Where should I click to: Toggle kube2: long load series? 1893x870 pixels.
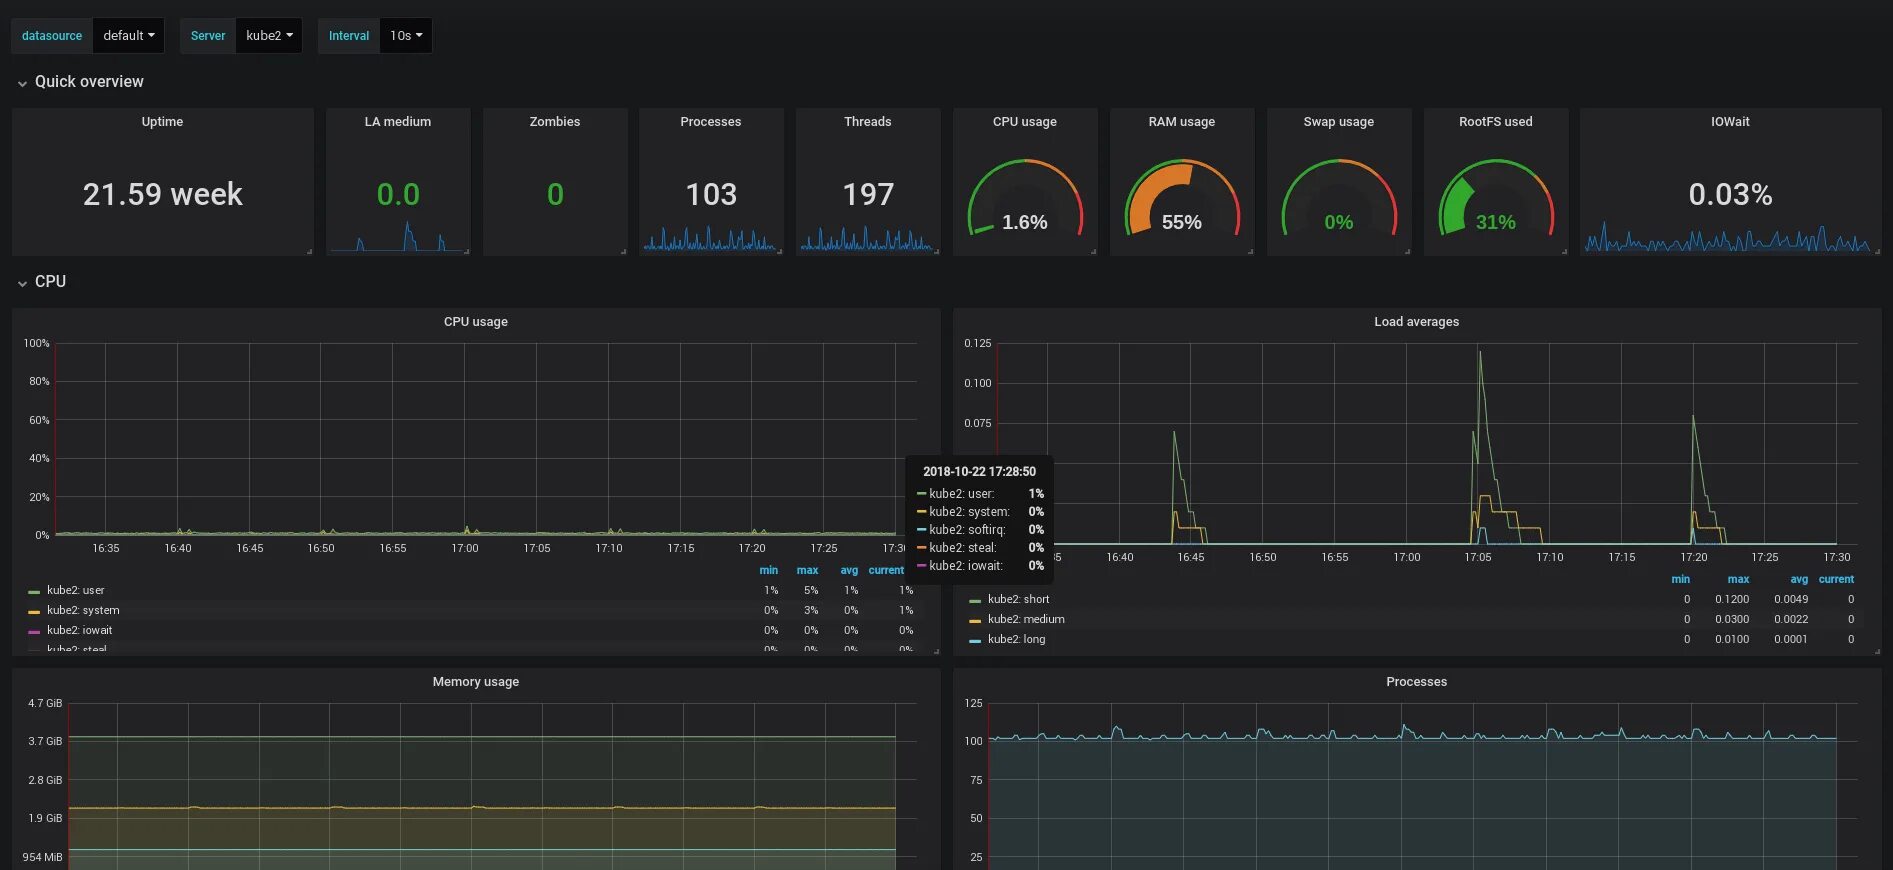[x=1017, y=640]
